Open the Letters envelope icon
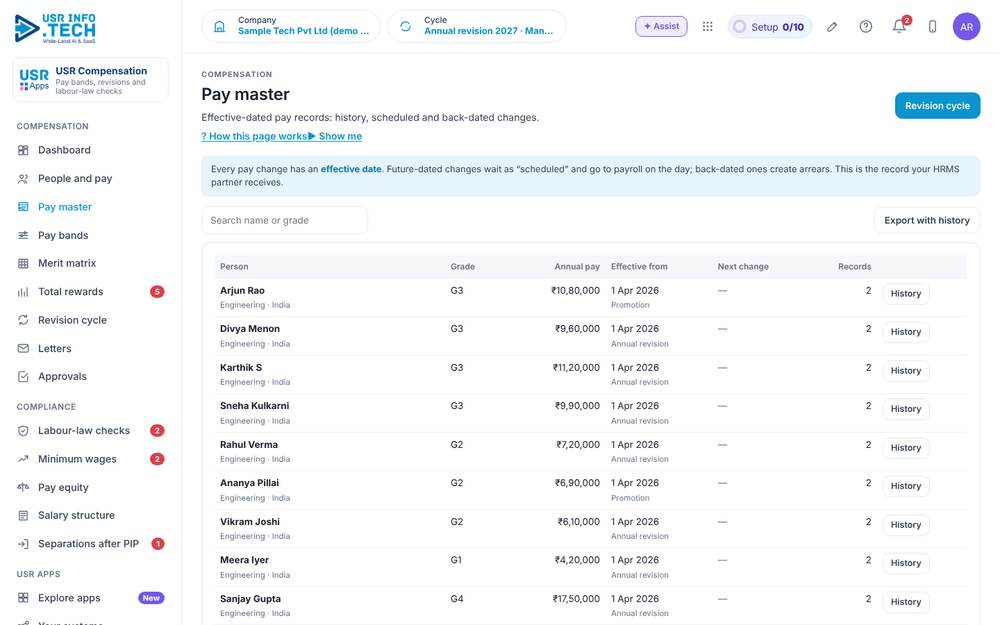 pos(23,349)
